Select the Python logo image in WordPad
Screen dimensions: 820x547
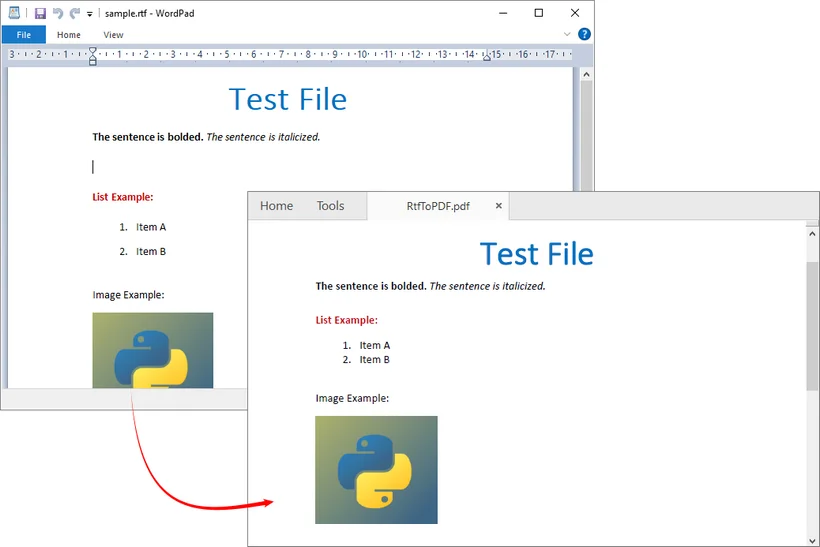click(153, 350)
